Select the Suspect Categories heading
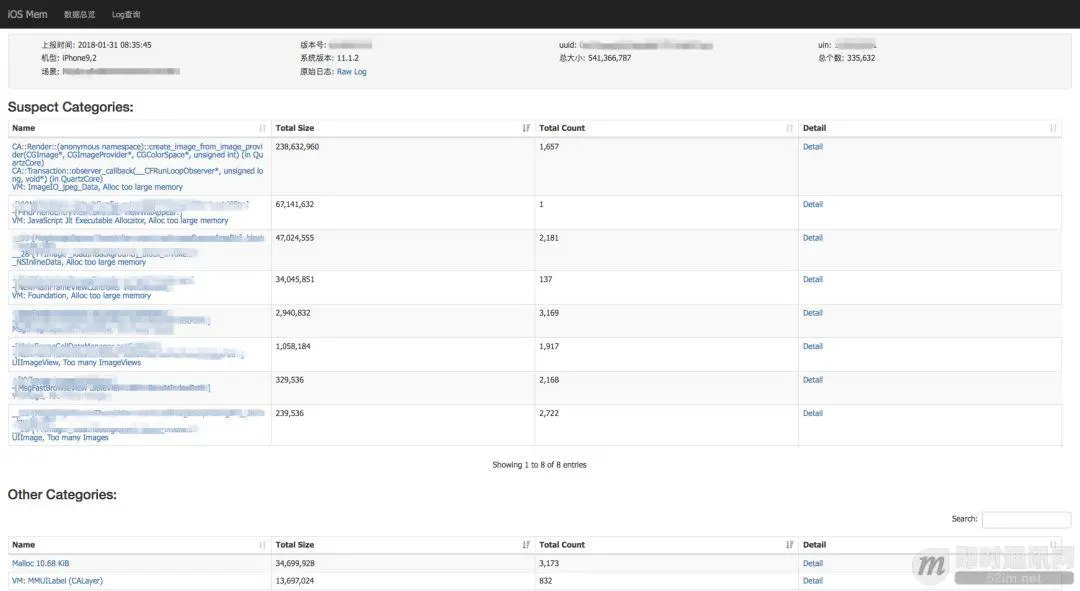1080x591 pixels. point(70,107)
